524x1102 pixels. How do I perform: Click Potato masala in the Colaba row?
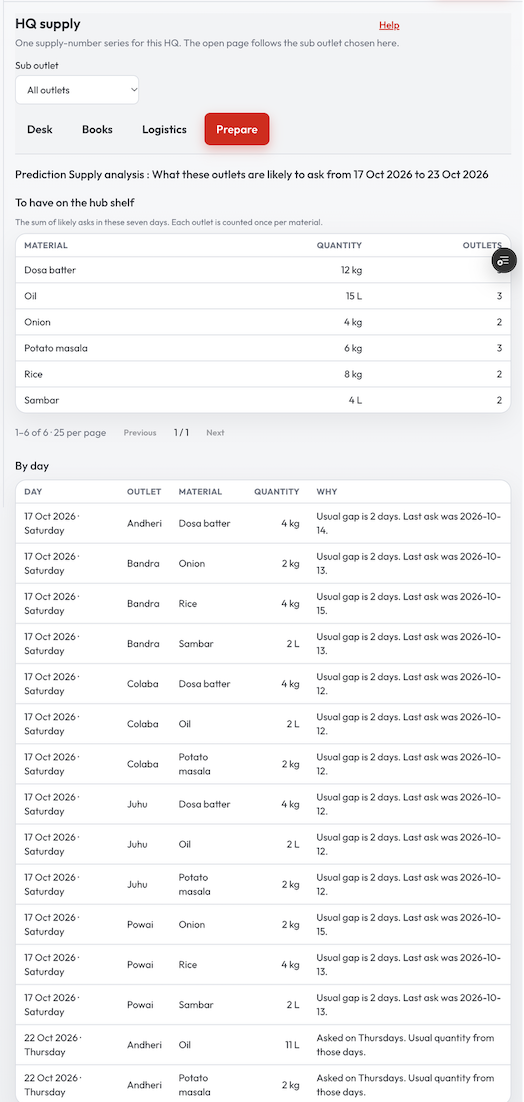(195, 764)
